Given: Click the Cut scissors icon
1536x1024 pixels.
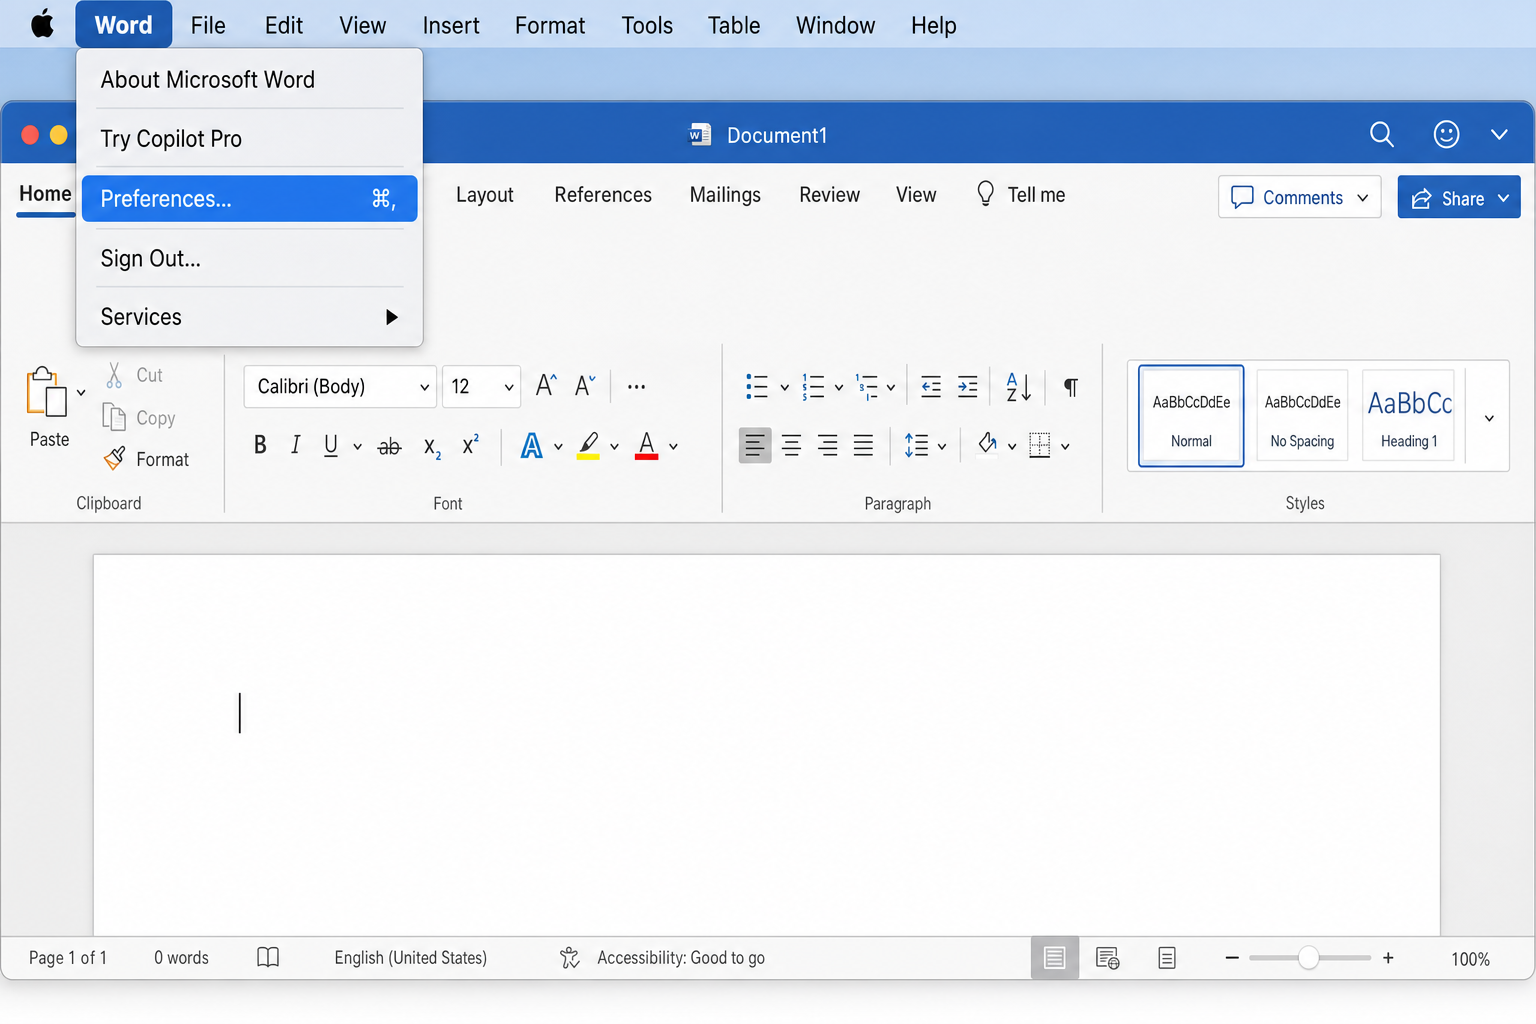Looking at the screenshot, I should tap(115, 375).
